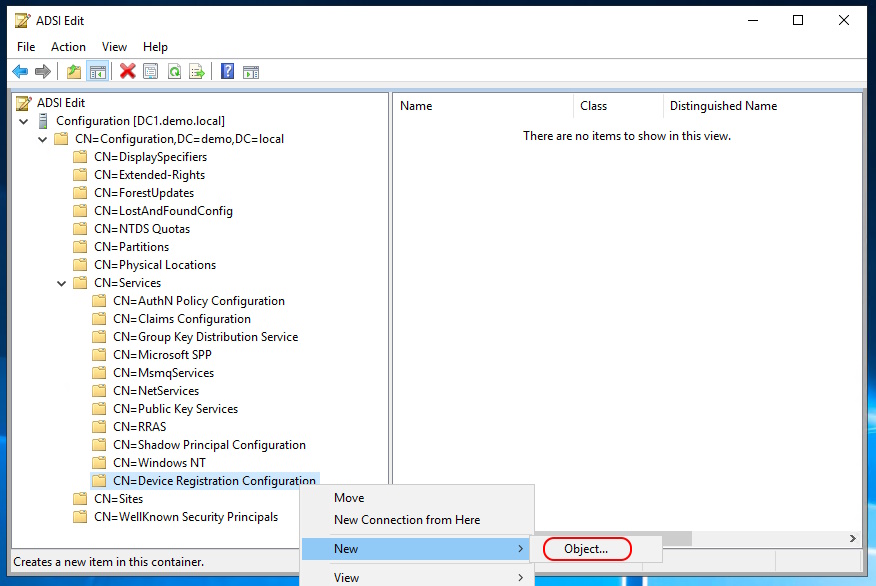Toggle the Show/Hide Console Tree icon
The height and width of the screenshot is (586, 876).
98,72
